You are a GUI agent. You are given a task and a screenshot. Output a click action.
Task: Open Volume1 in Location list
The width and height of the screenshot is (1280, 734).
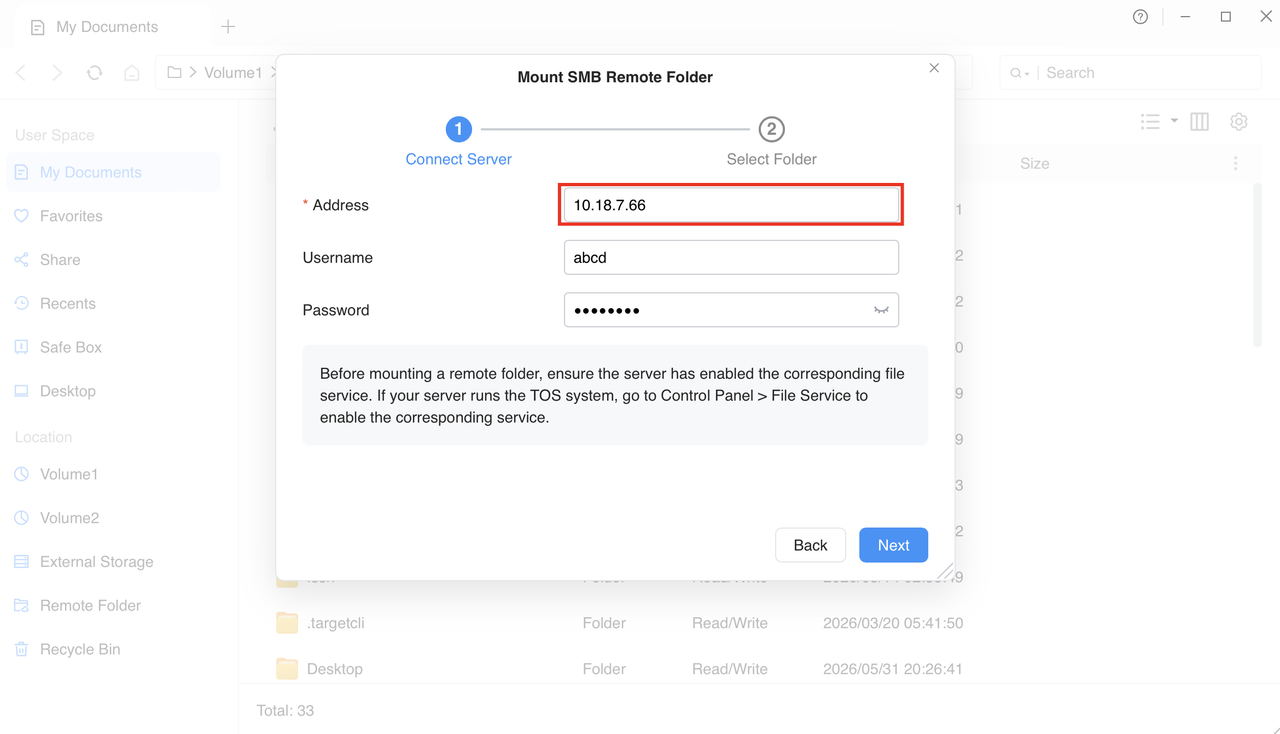[x=113, y=474]
